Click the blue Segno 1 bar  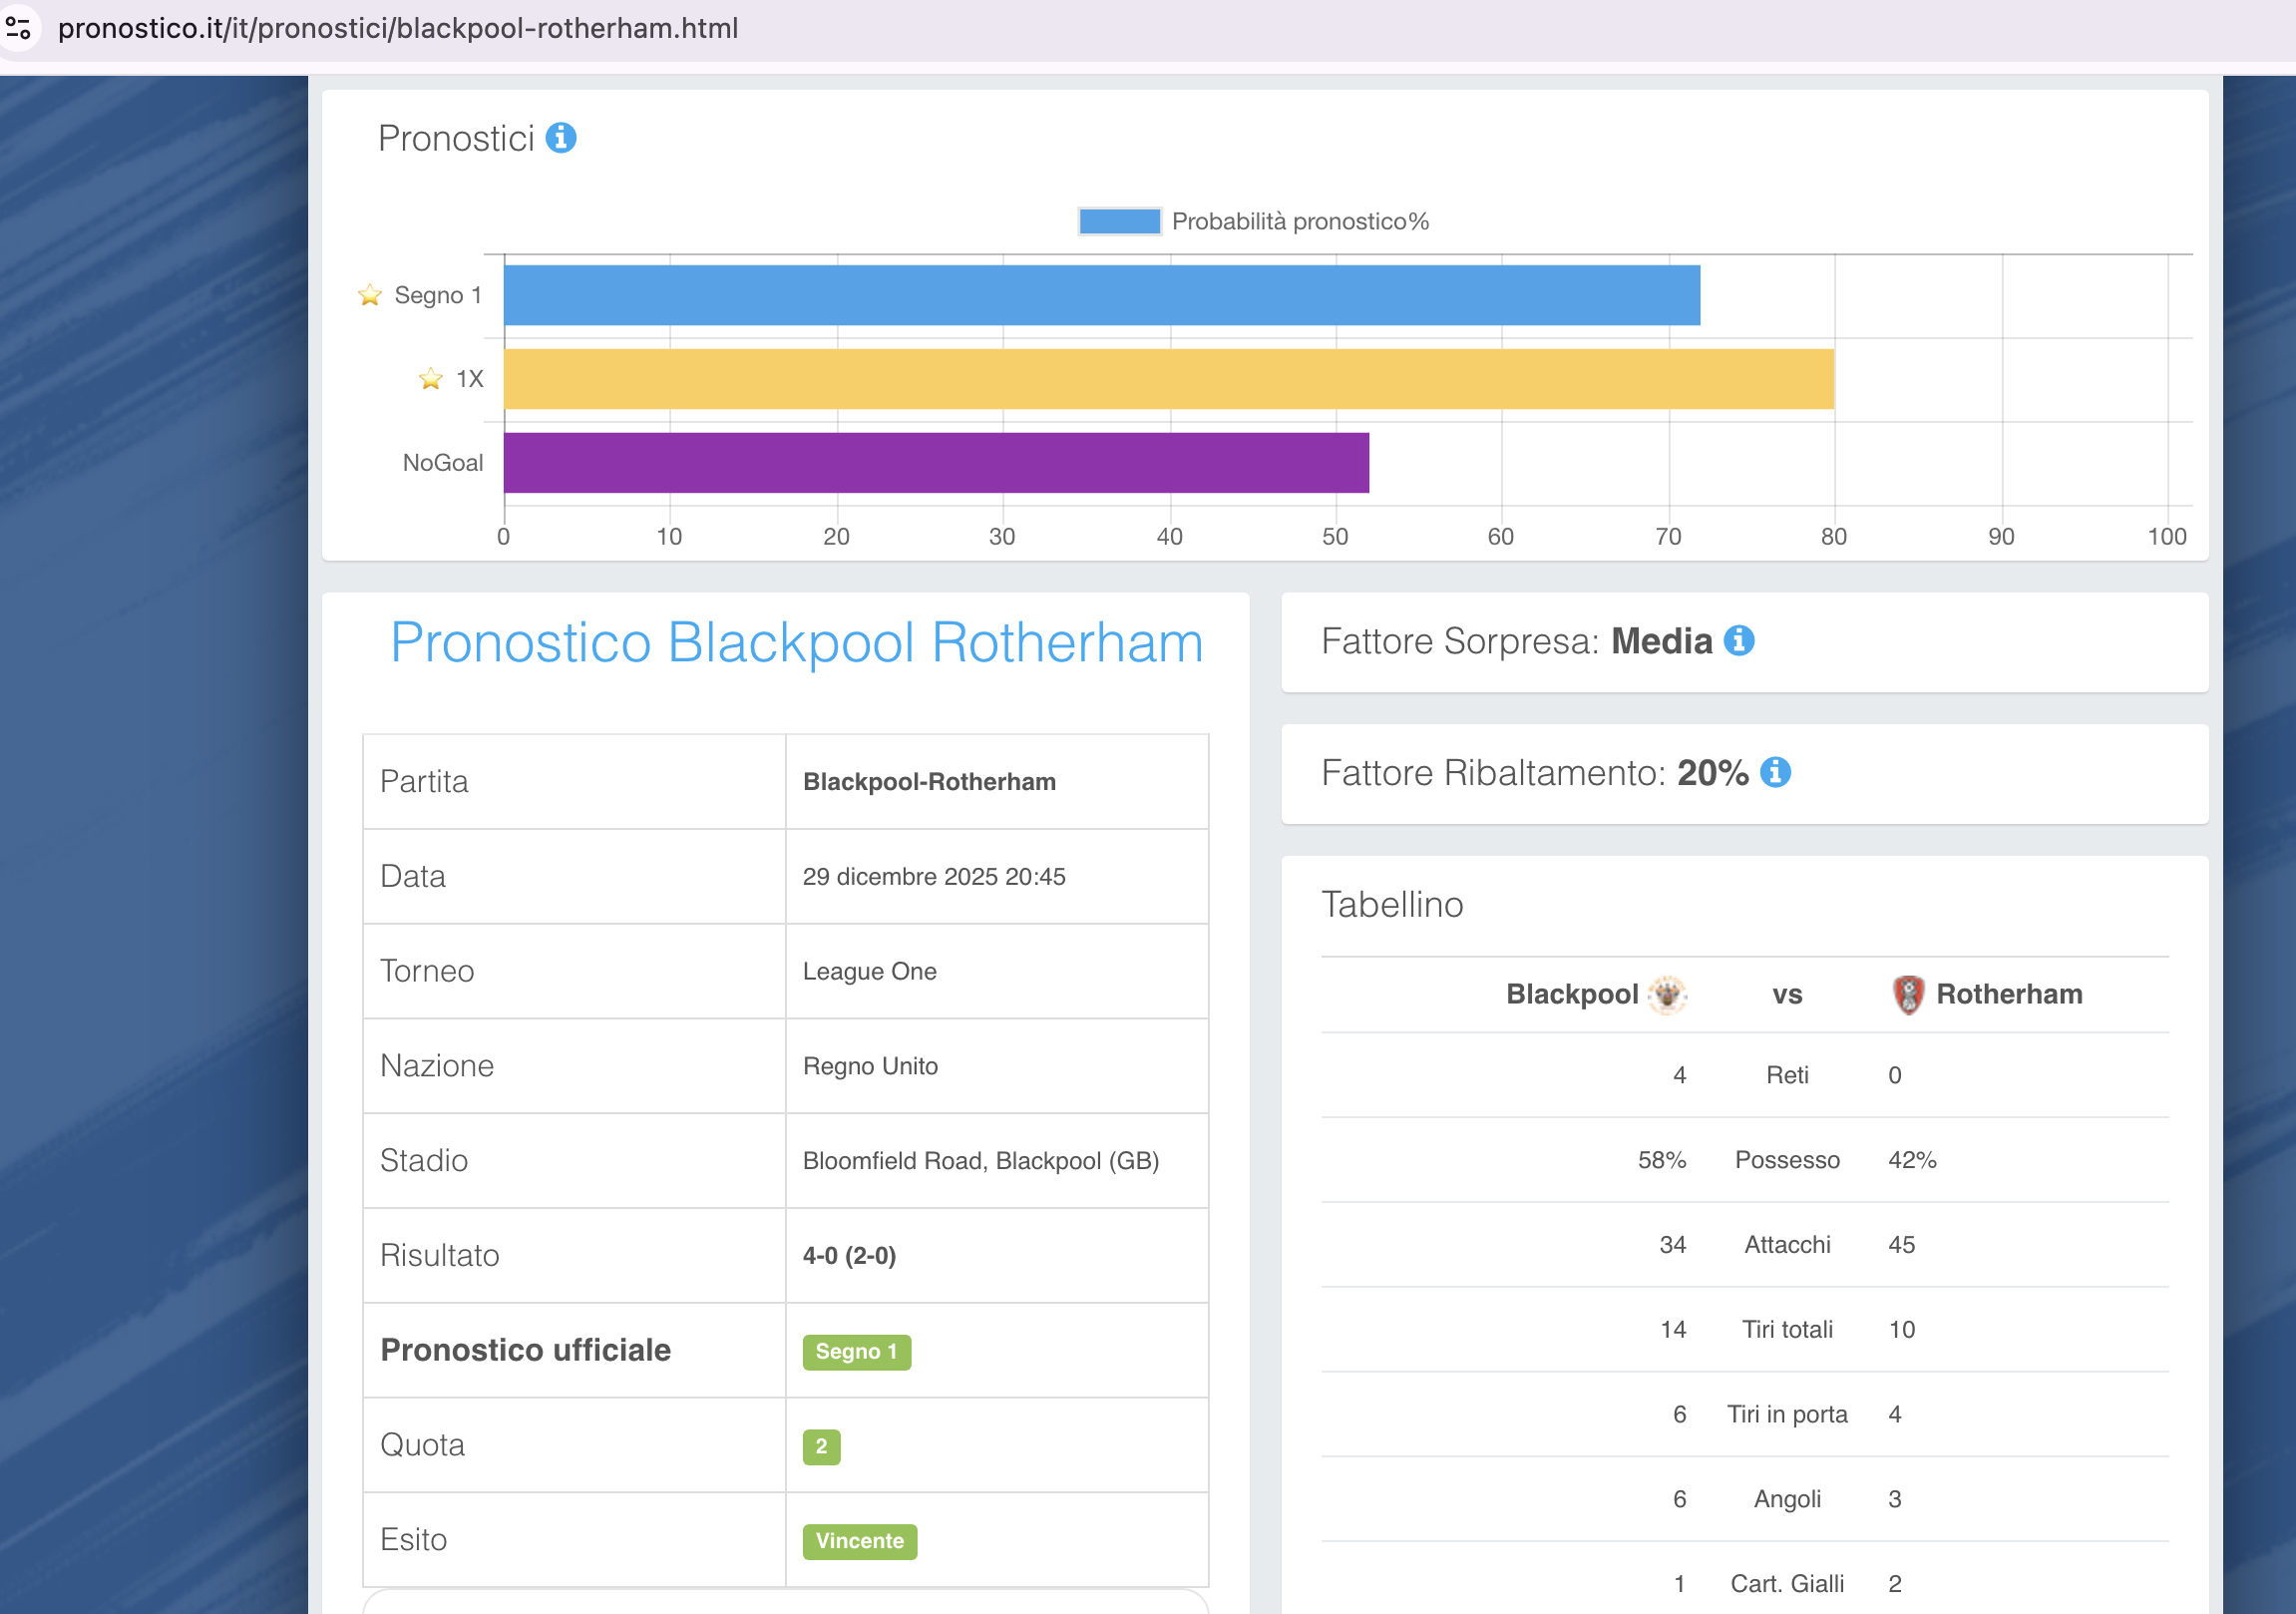pyautogui.click(x=1100, y=295)
